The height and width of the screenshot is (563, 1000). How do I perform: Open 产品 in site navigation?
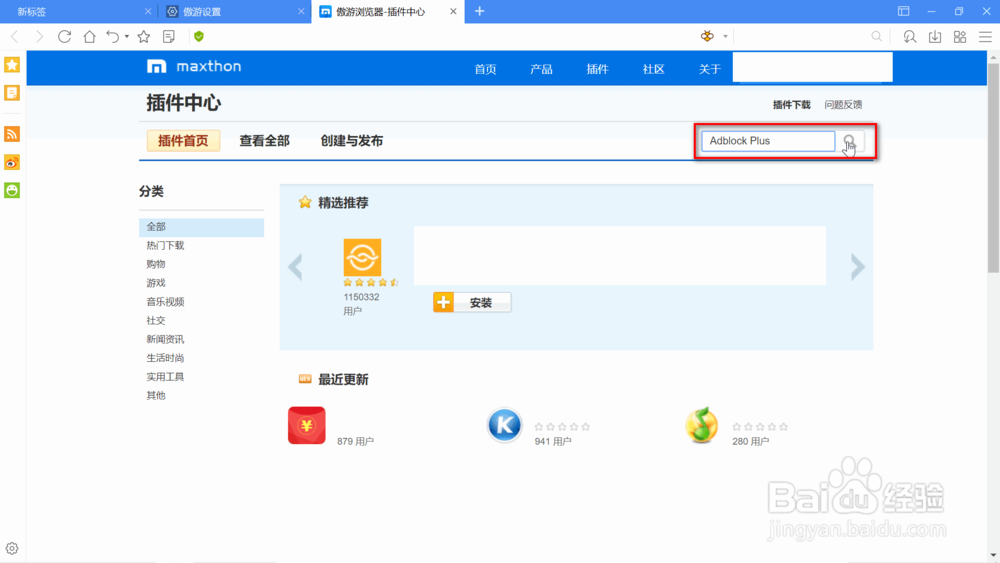(541, 69)
